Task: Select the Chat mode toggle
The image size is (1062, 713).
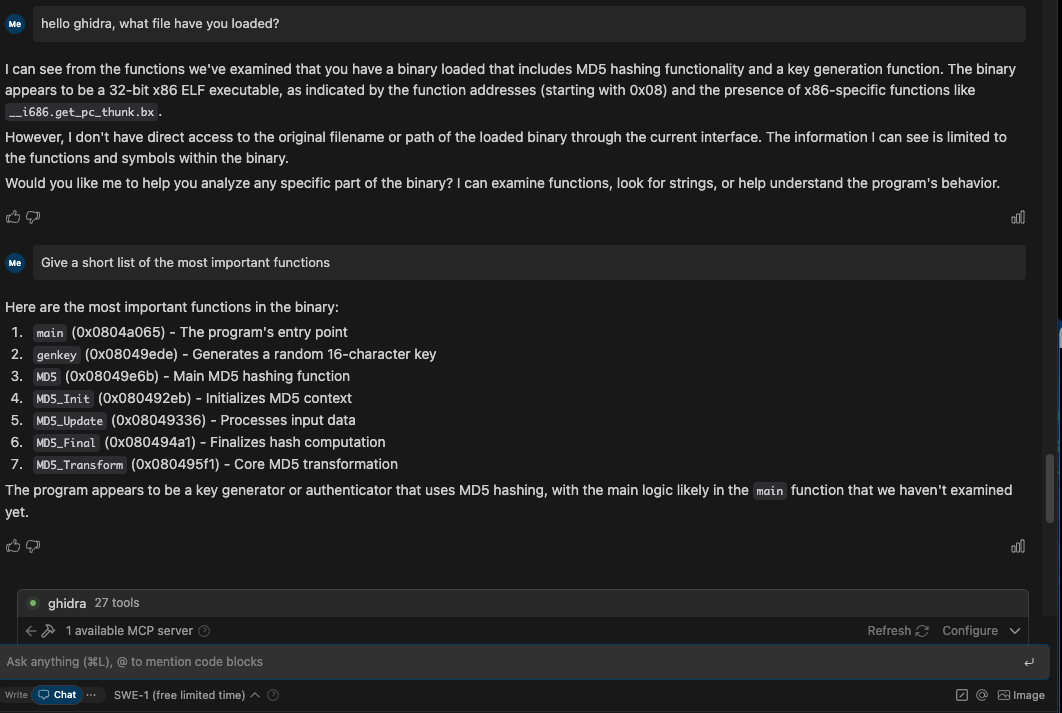Action: tap(57, 695)
